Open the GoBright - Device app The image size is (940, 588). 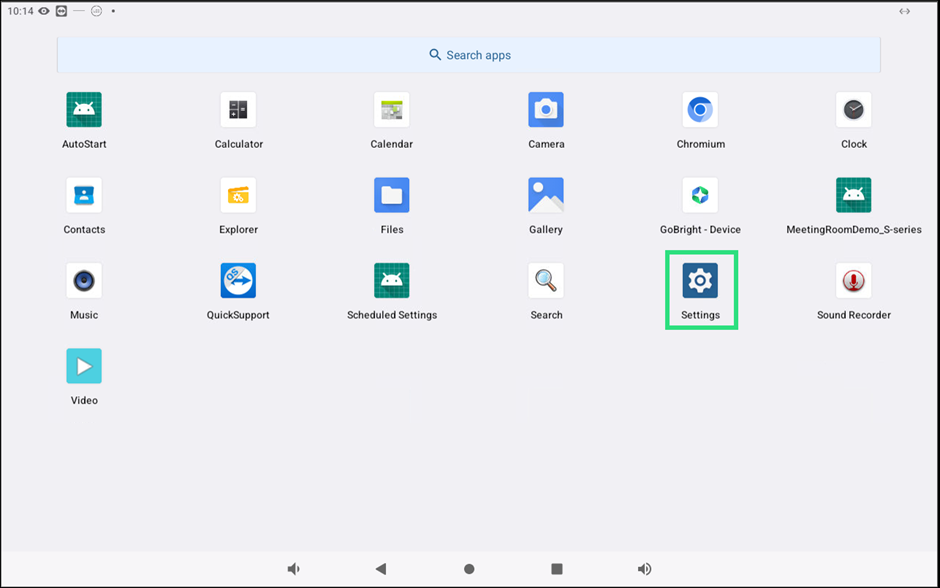[x=700, y=195]
